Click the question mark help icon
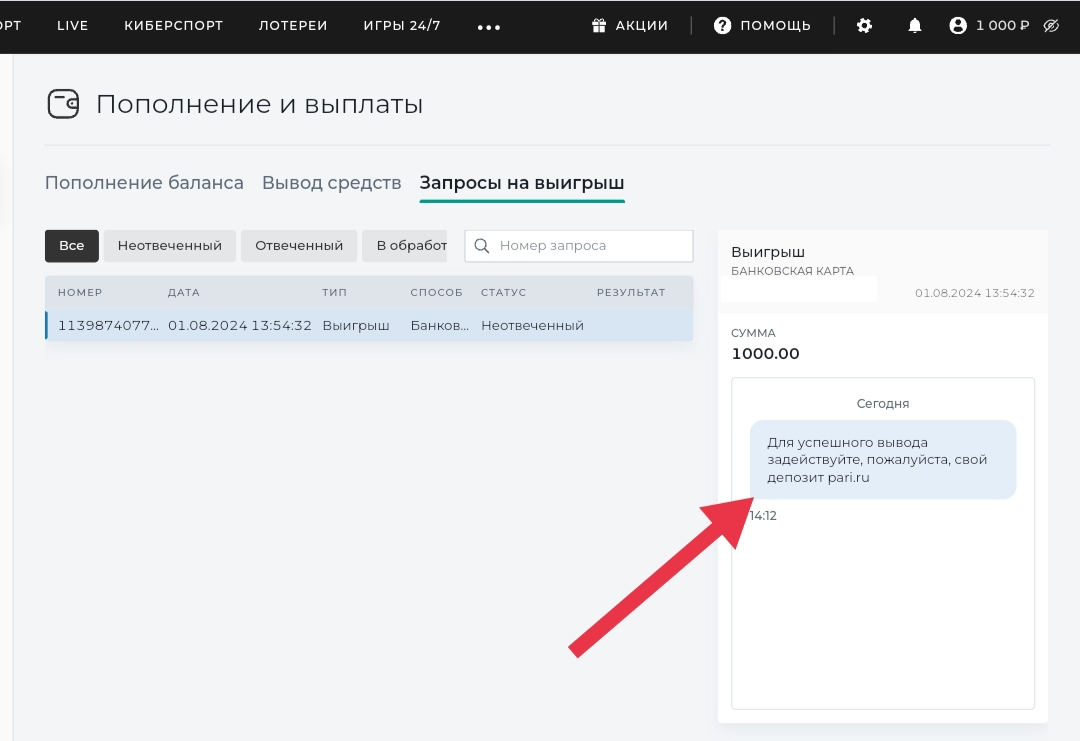 pos(722,26)
